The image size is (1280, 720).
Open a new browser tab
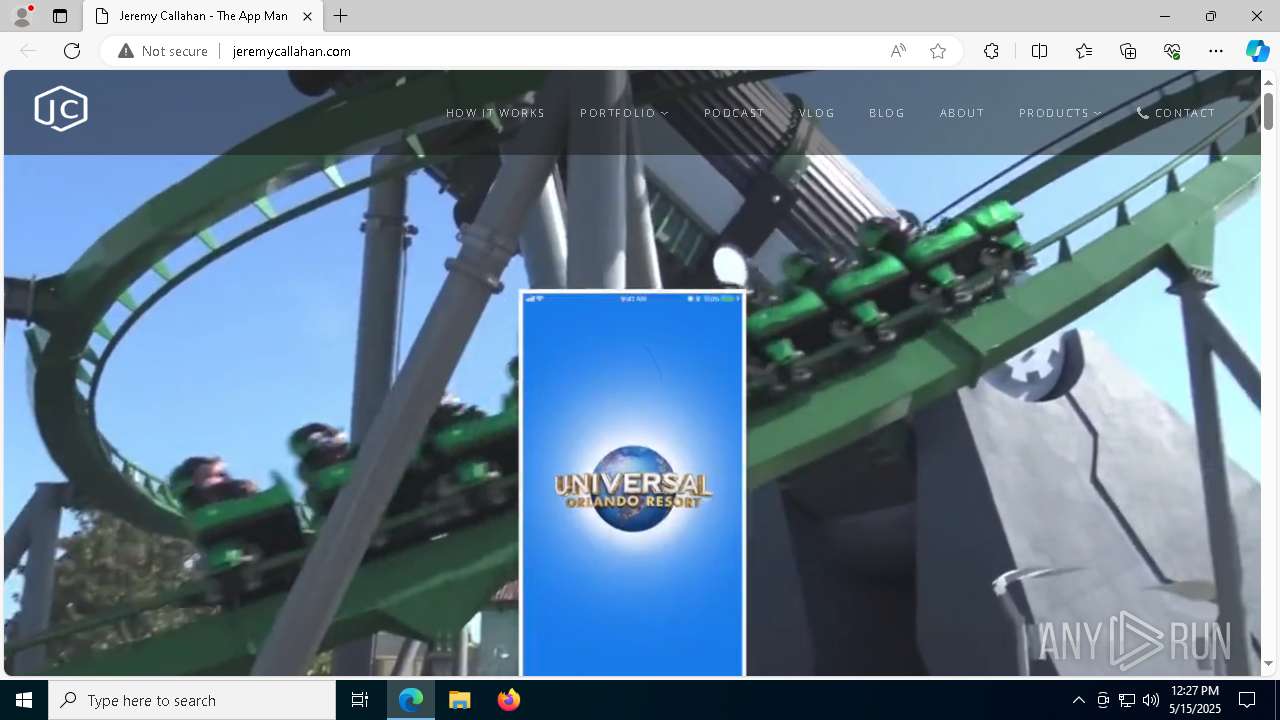point(341,16)
